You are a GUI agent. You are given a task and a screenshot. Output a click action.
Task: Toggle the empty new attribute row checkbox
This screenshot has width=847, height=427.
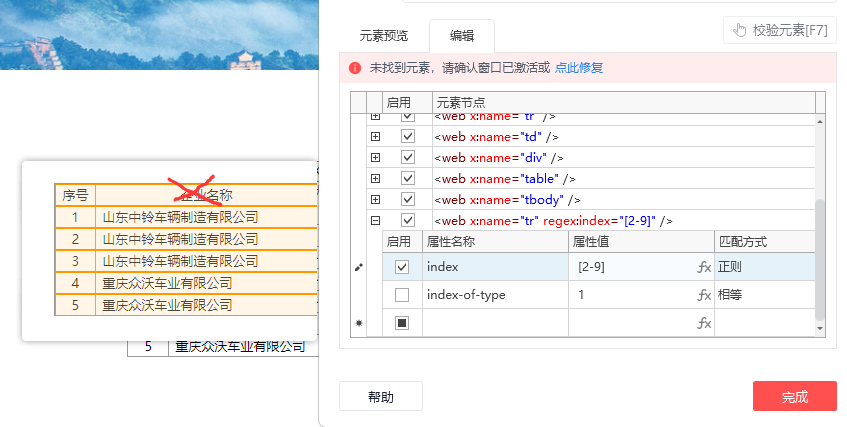(x=402, y=323)
